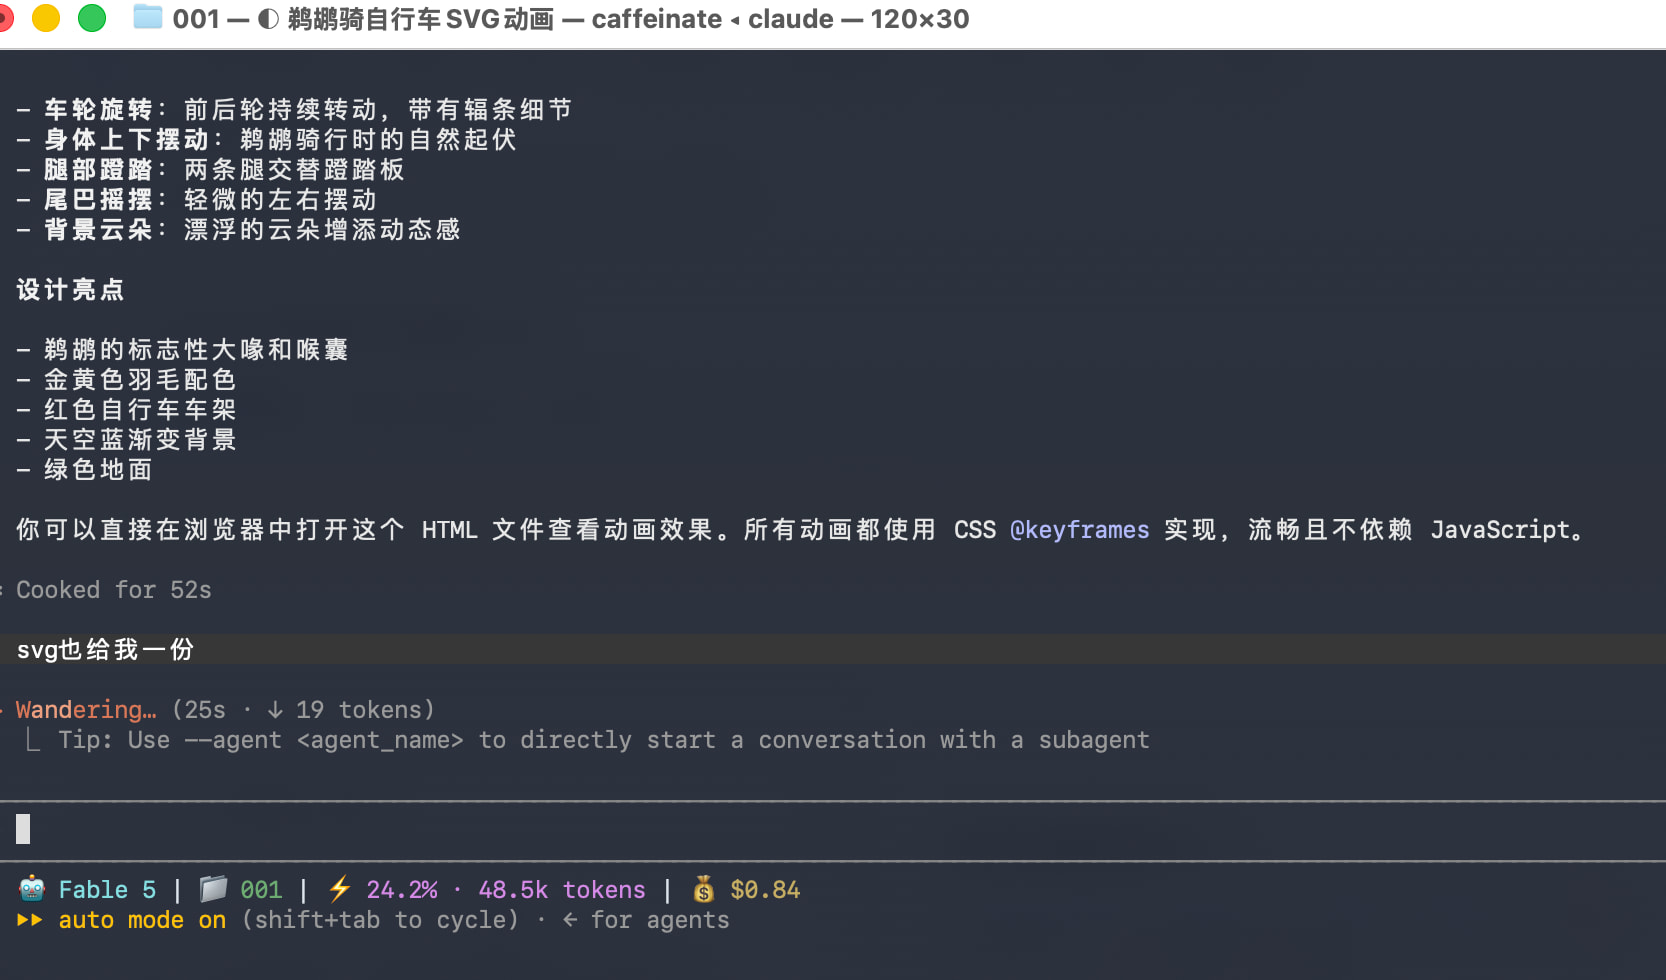This screenshot has height=980, width=1666.
Task: Click the 48.5k tokens counter
Action: pos(562,890)
